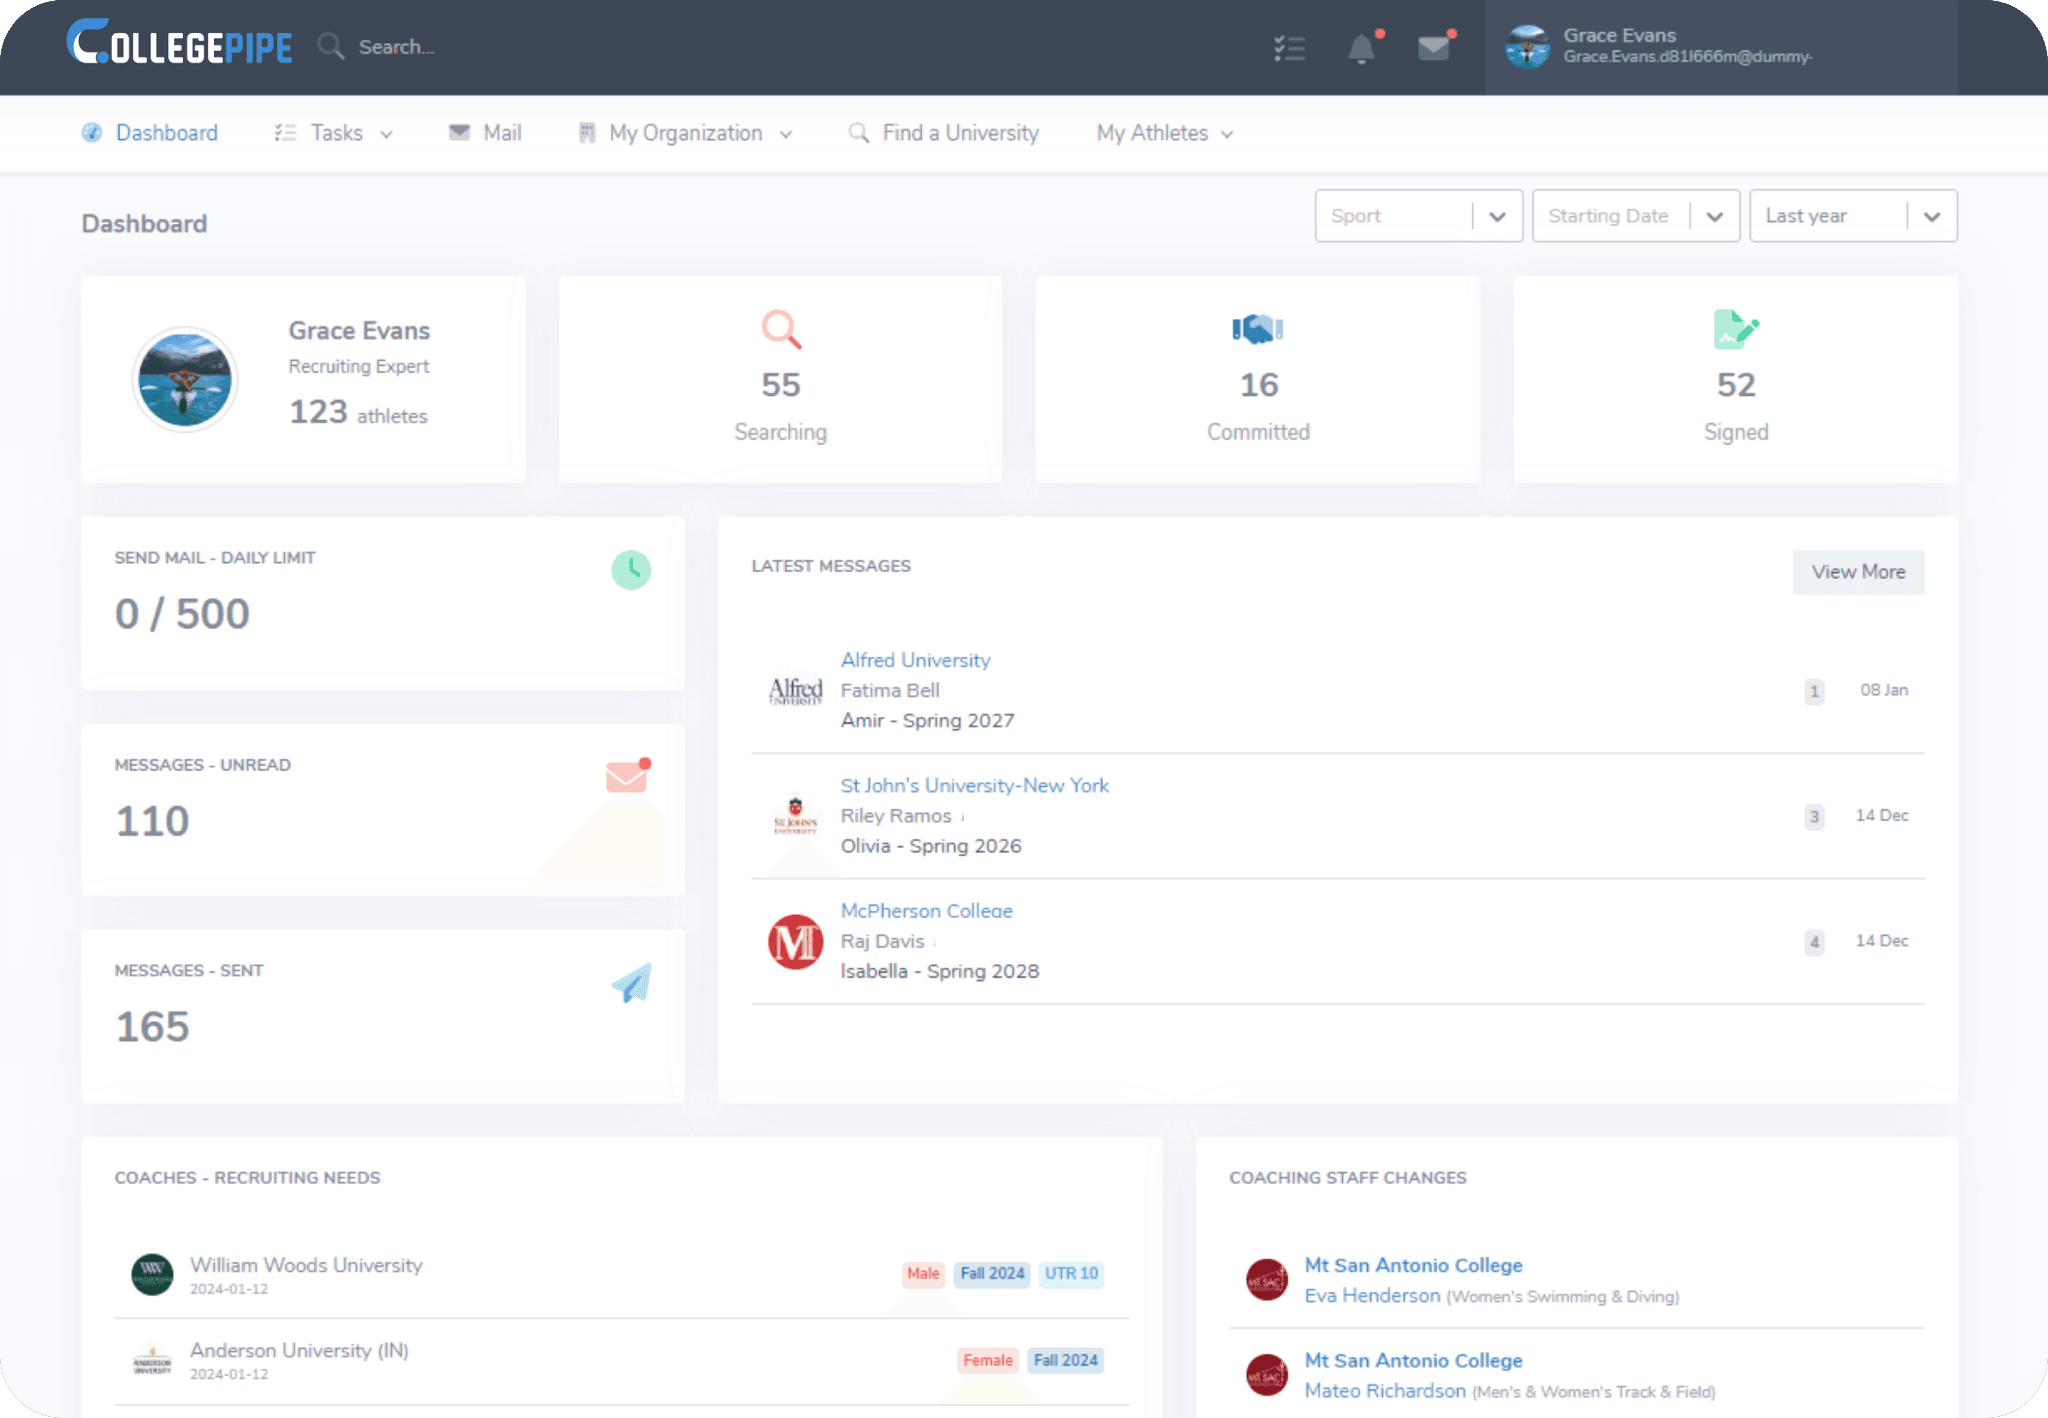Click the Signed document icon
Screen dimensions: 2048x1418
coord(1735,329)
